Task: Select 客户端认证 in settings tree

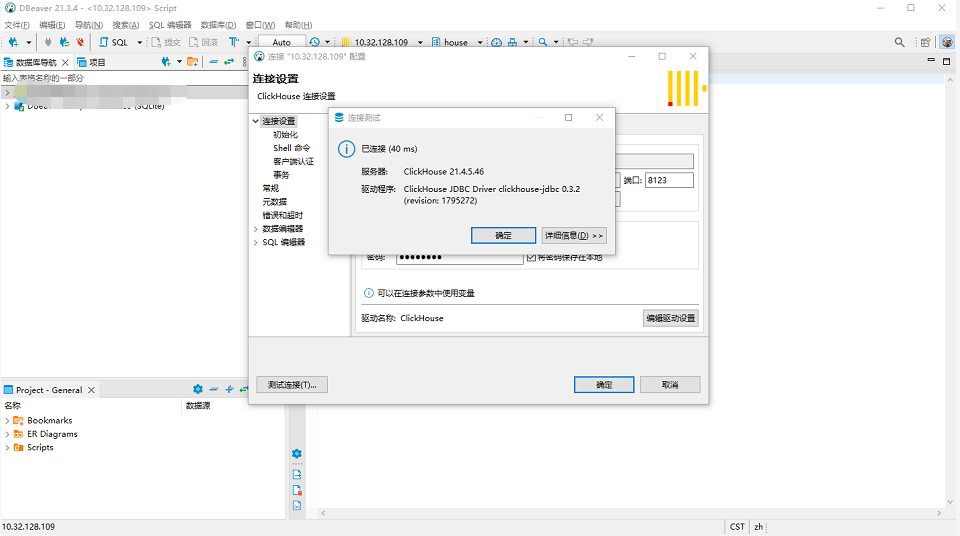Action: click(x=293, y=162)
